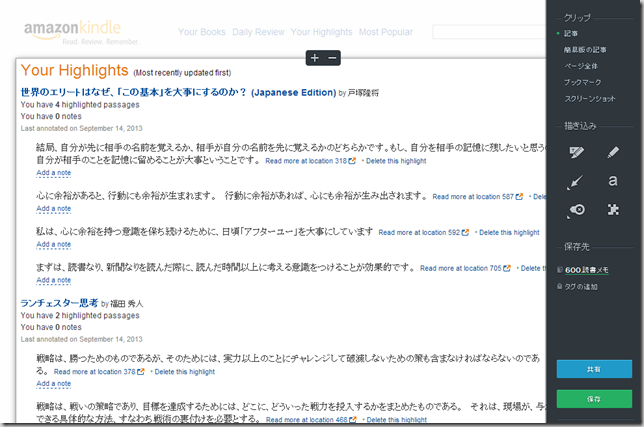Expand clip selection with plus button
This screenshot has width=644, height=427.
[x=315, y=58]
